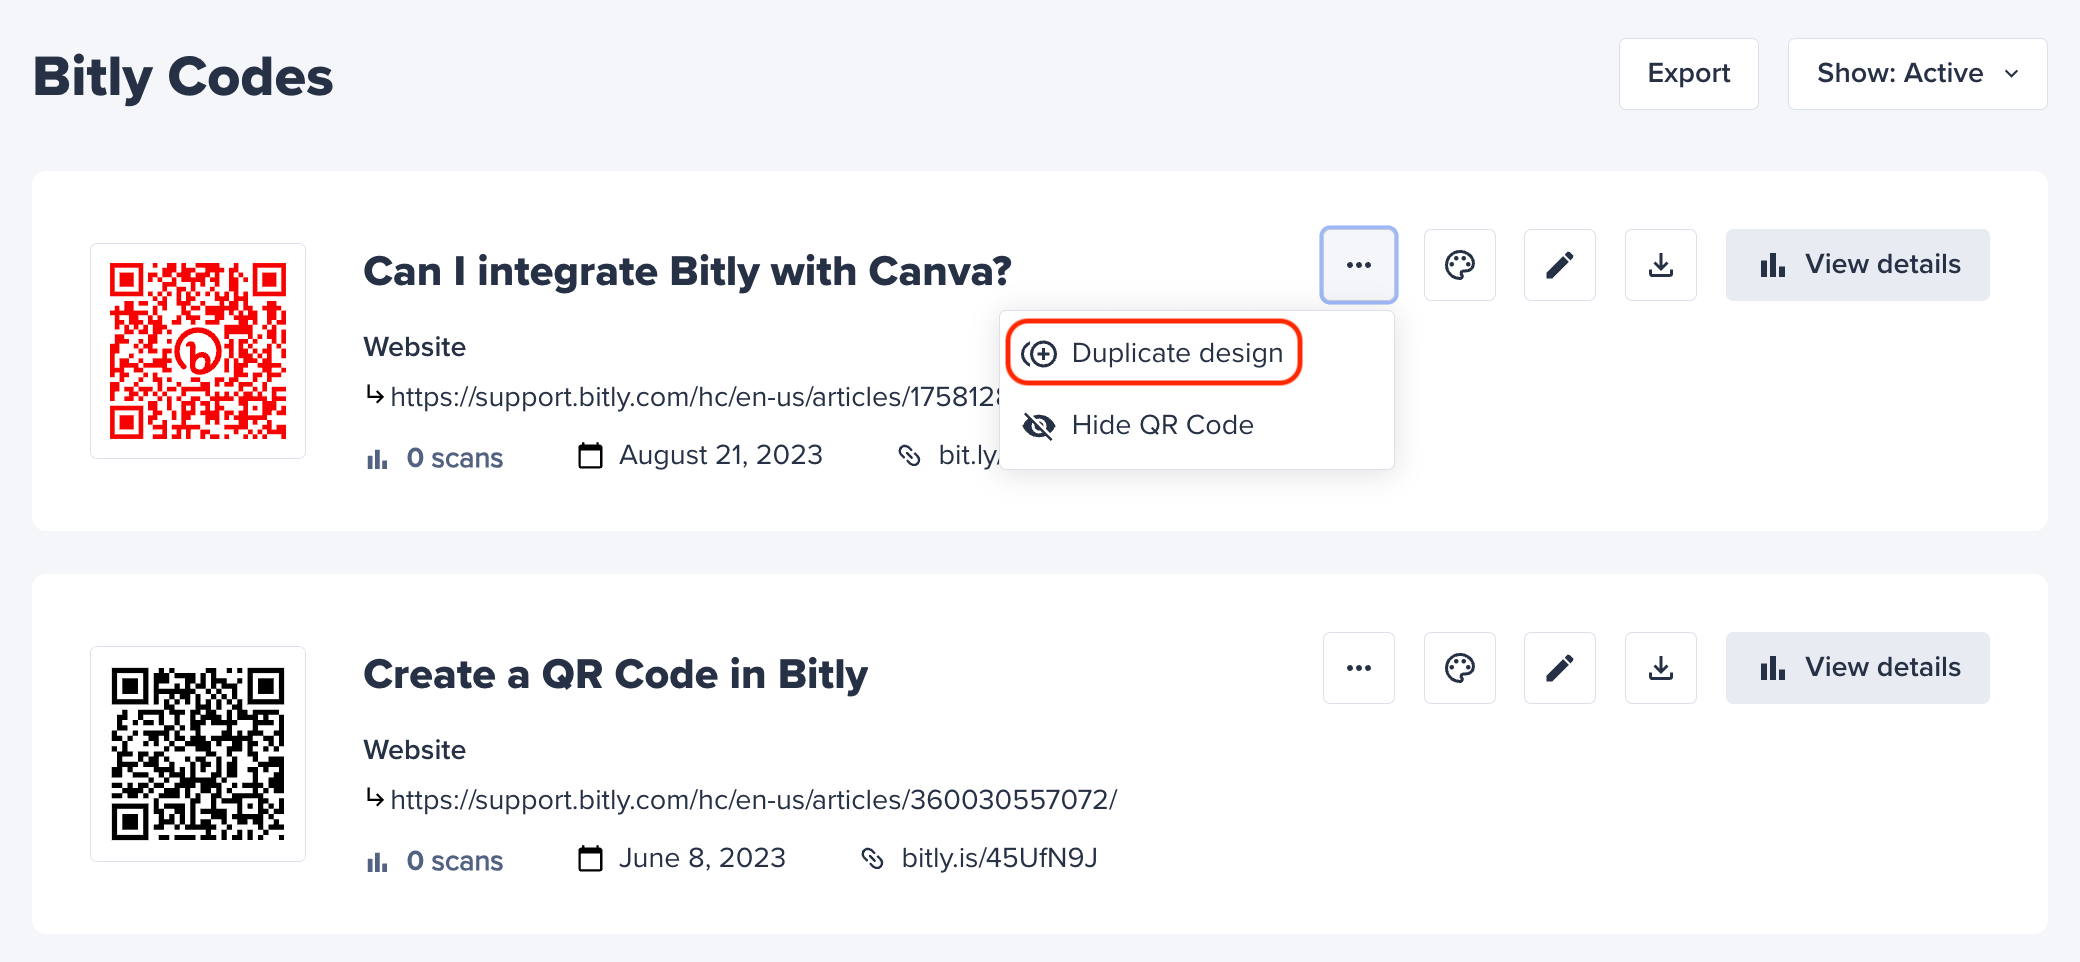This screenshot has width=2080, height=962.
Task: Click the red Canva QR code thumbnail
Action: click(197, 352)
